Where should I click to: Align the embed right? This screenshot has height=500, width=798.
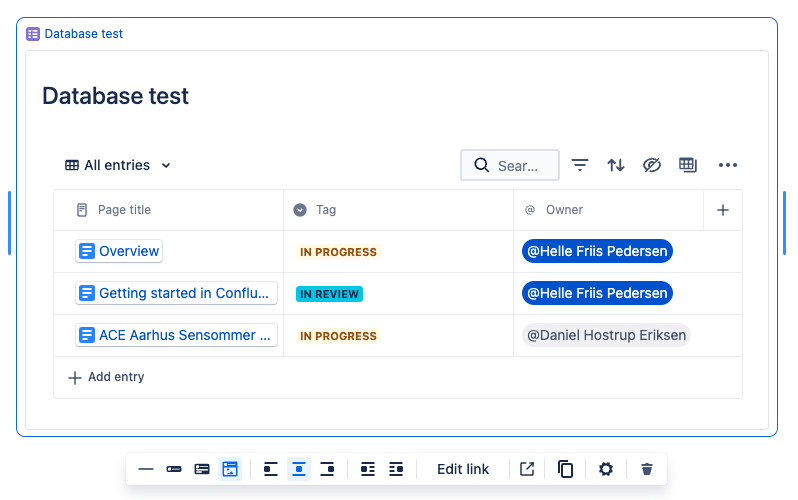point(327,469)
